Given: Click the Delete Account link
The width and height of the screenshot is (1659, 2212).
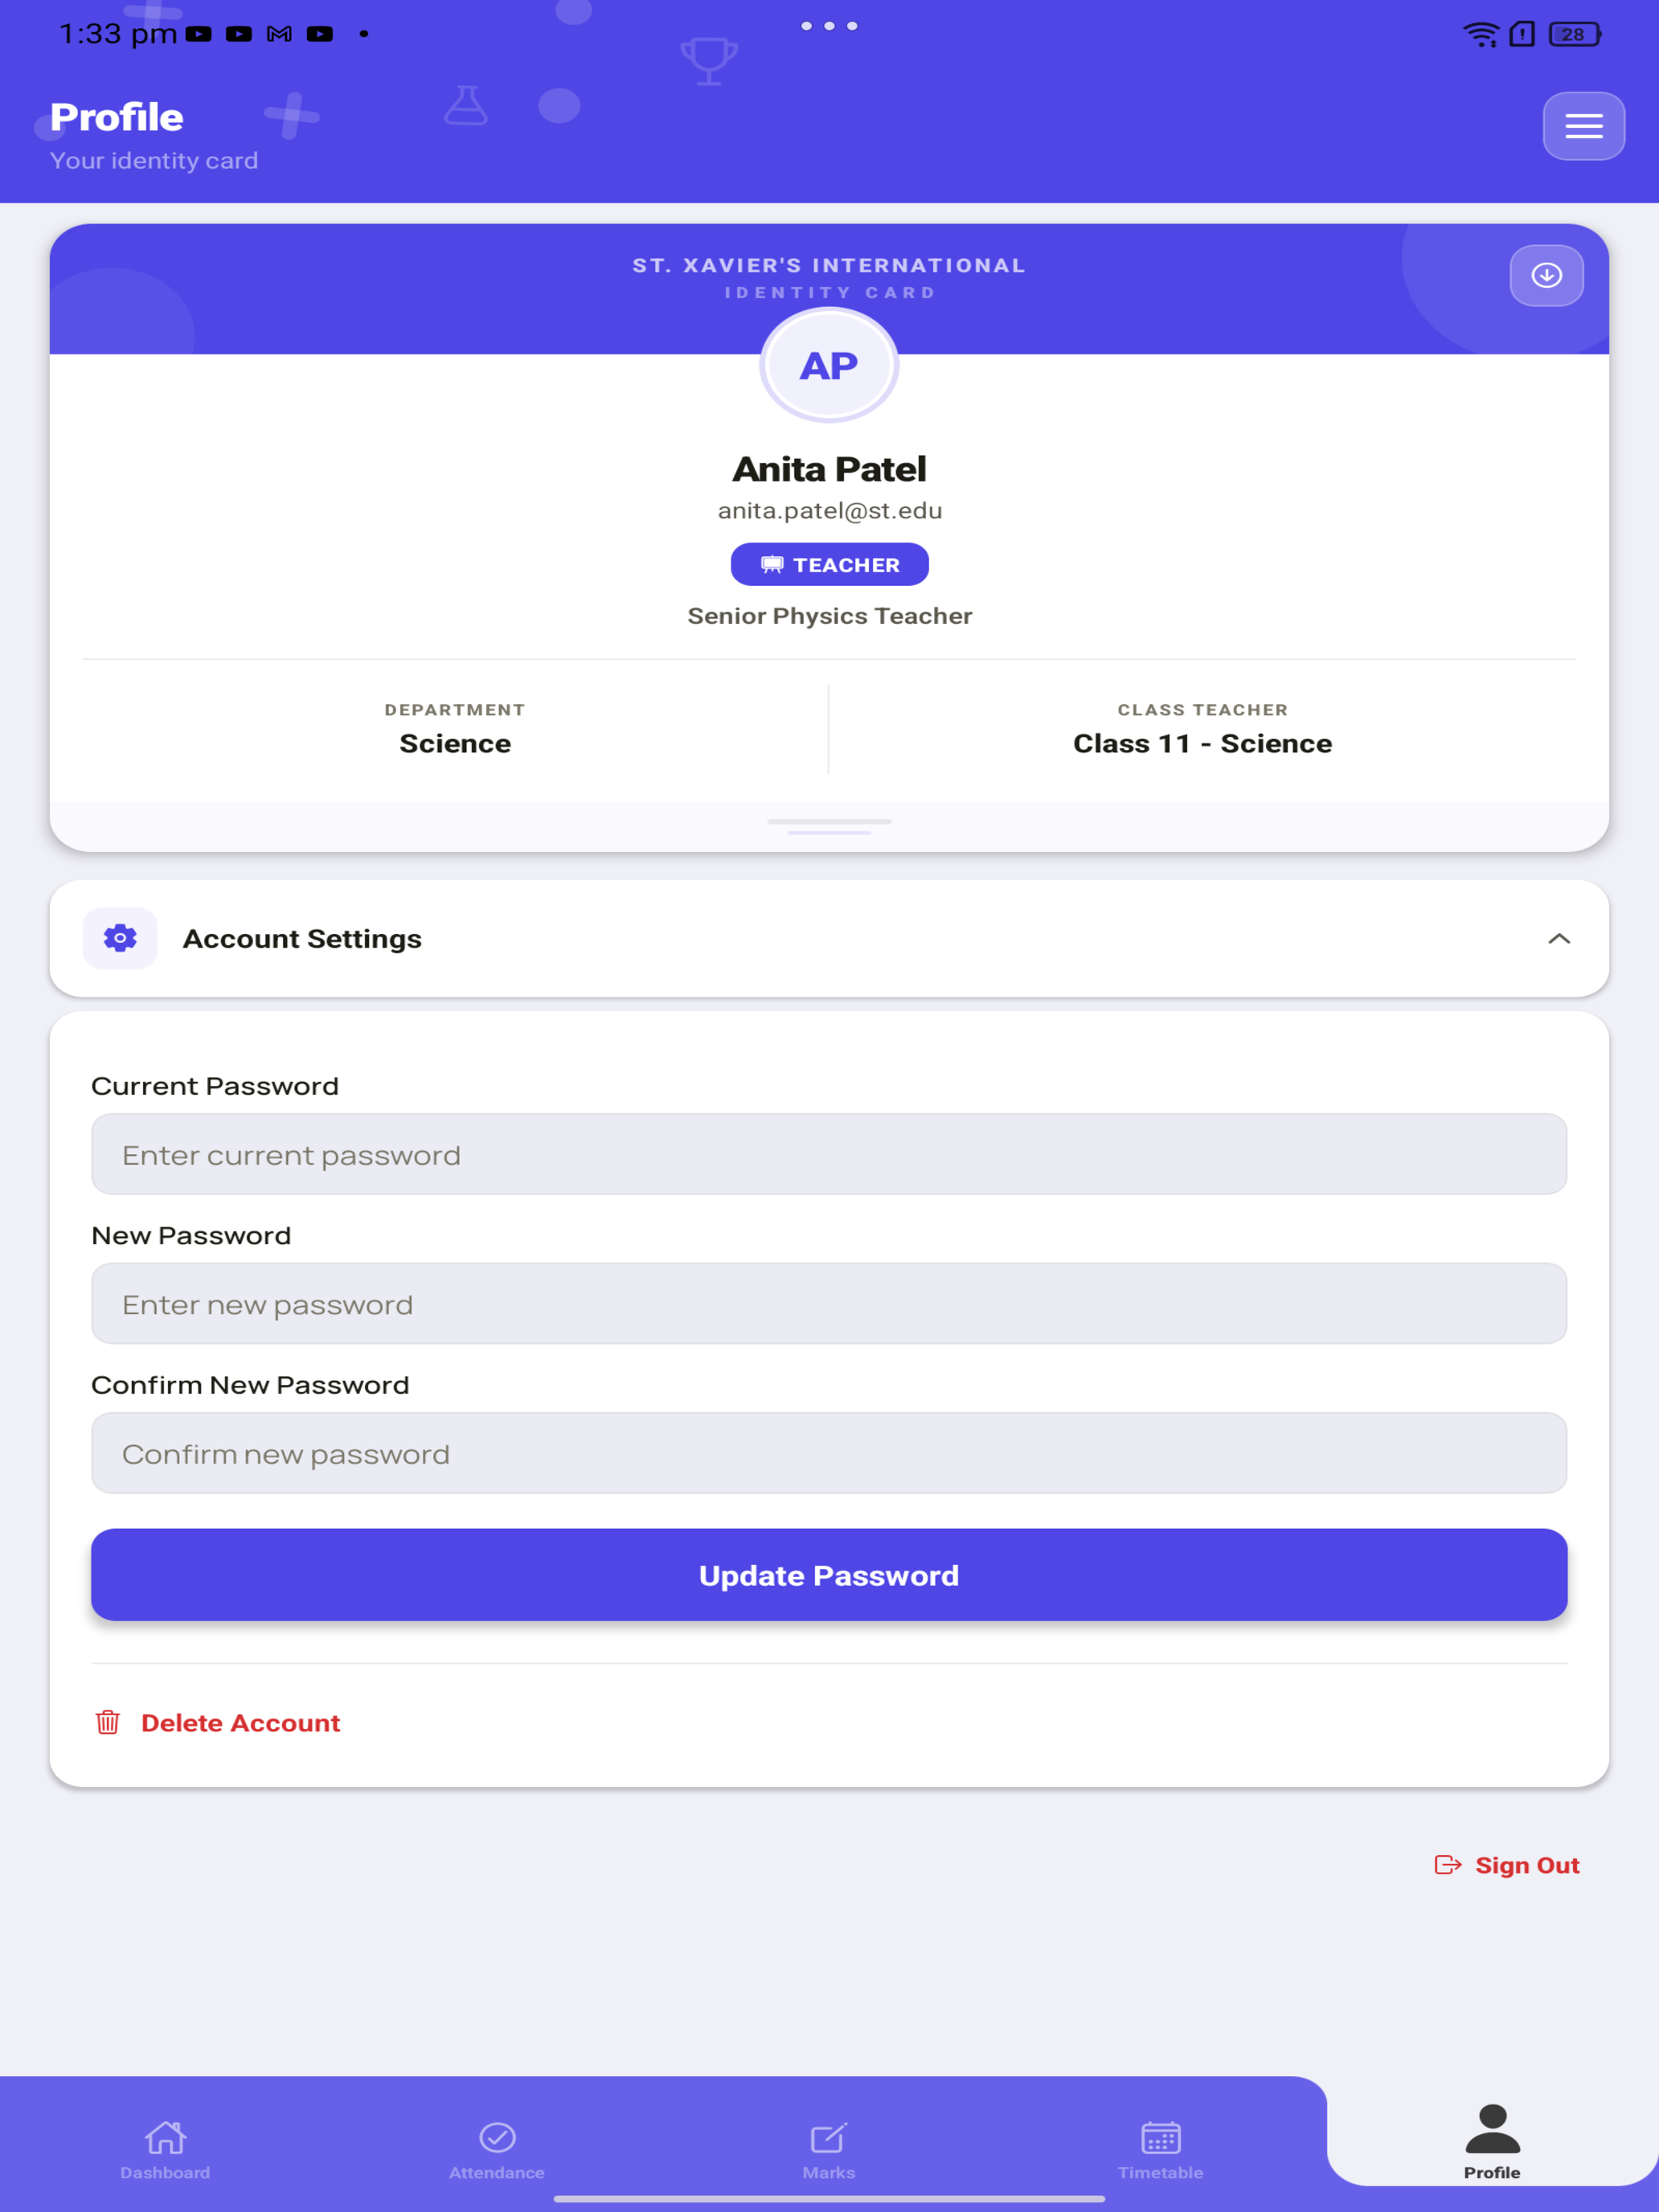Looking at the screenshot, I should 240,1723.
